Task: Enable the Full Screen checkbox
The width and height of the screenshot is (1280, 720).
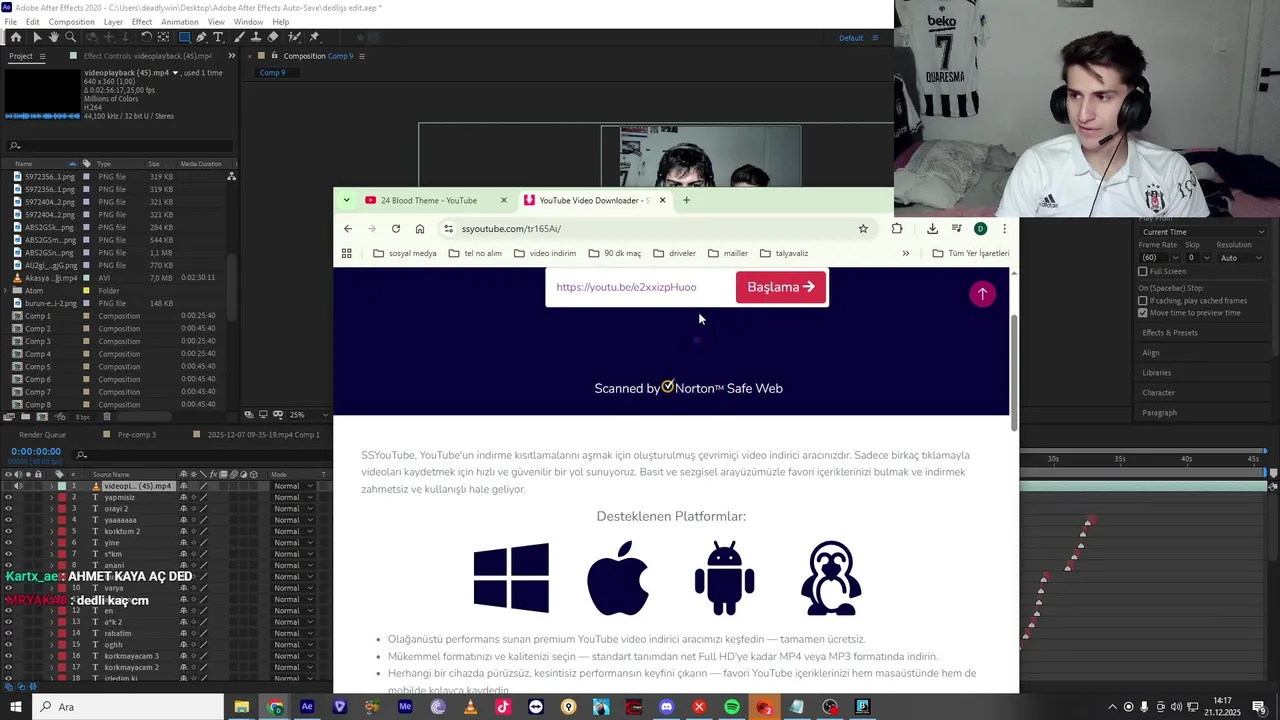Action: coord(1143,271)
